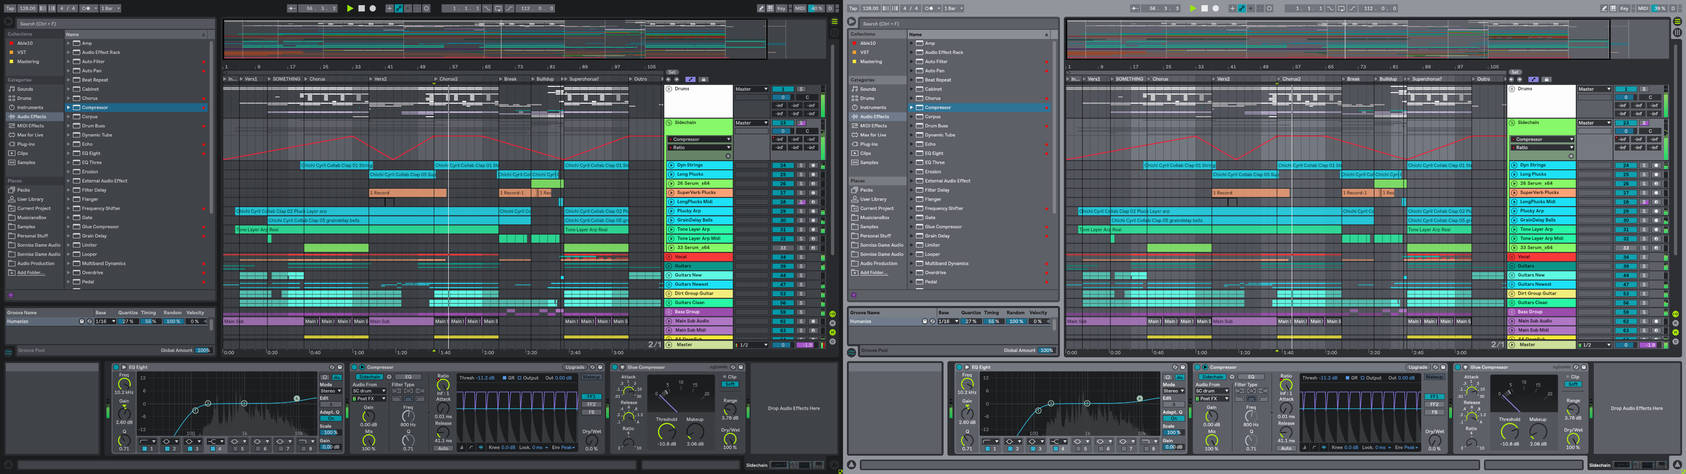Click Add Folder link in left browser
The width and height of the screenshot is (1686, 474).
point(29,272)
